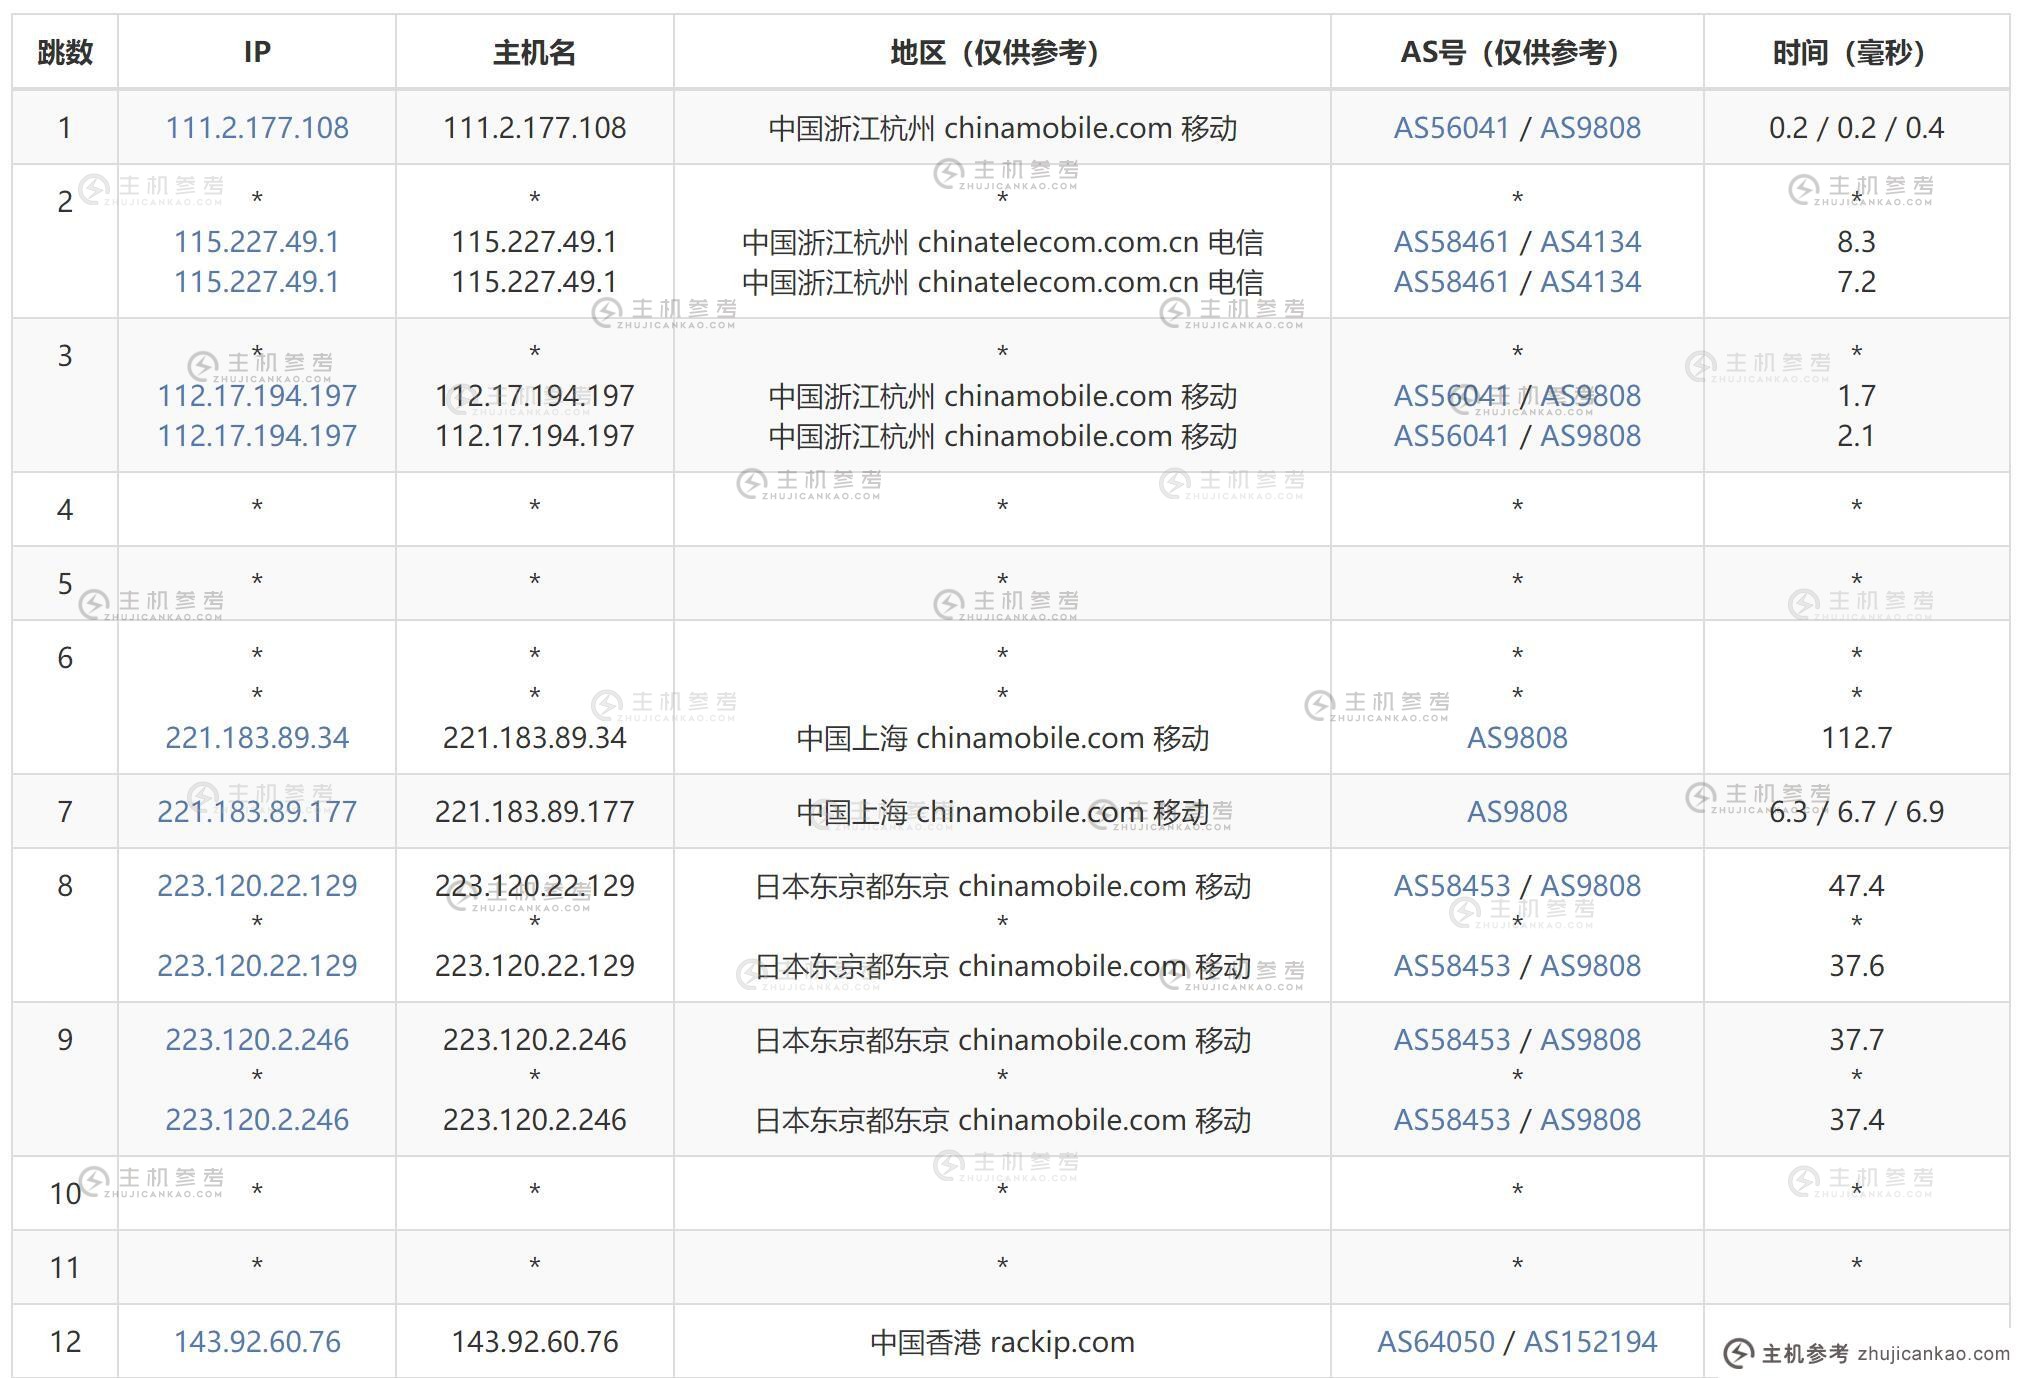Open IP link 143.92.60.76 in hop 12
Screen dimensions: 2018x1378
[257, 1342]
